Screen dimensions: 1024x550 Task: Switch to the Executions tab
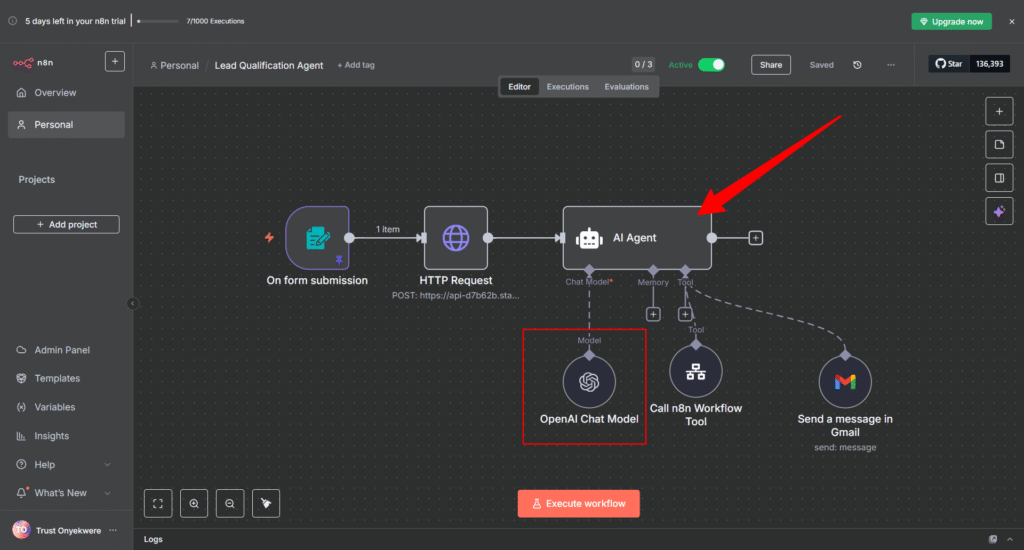click(567, 87)
